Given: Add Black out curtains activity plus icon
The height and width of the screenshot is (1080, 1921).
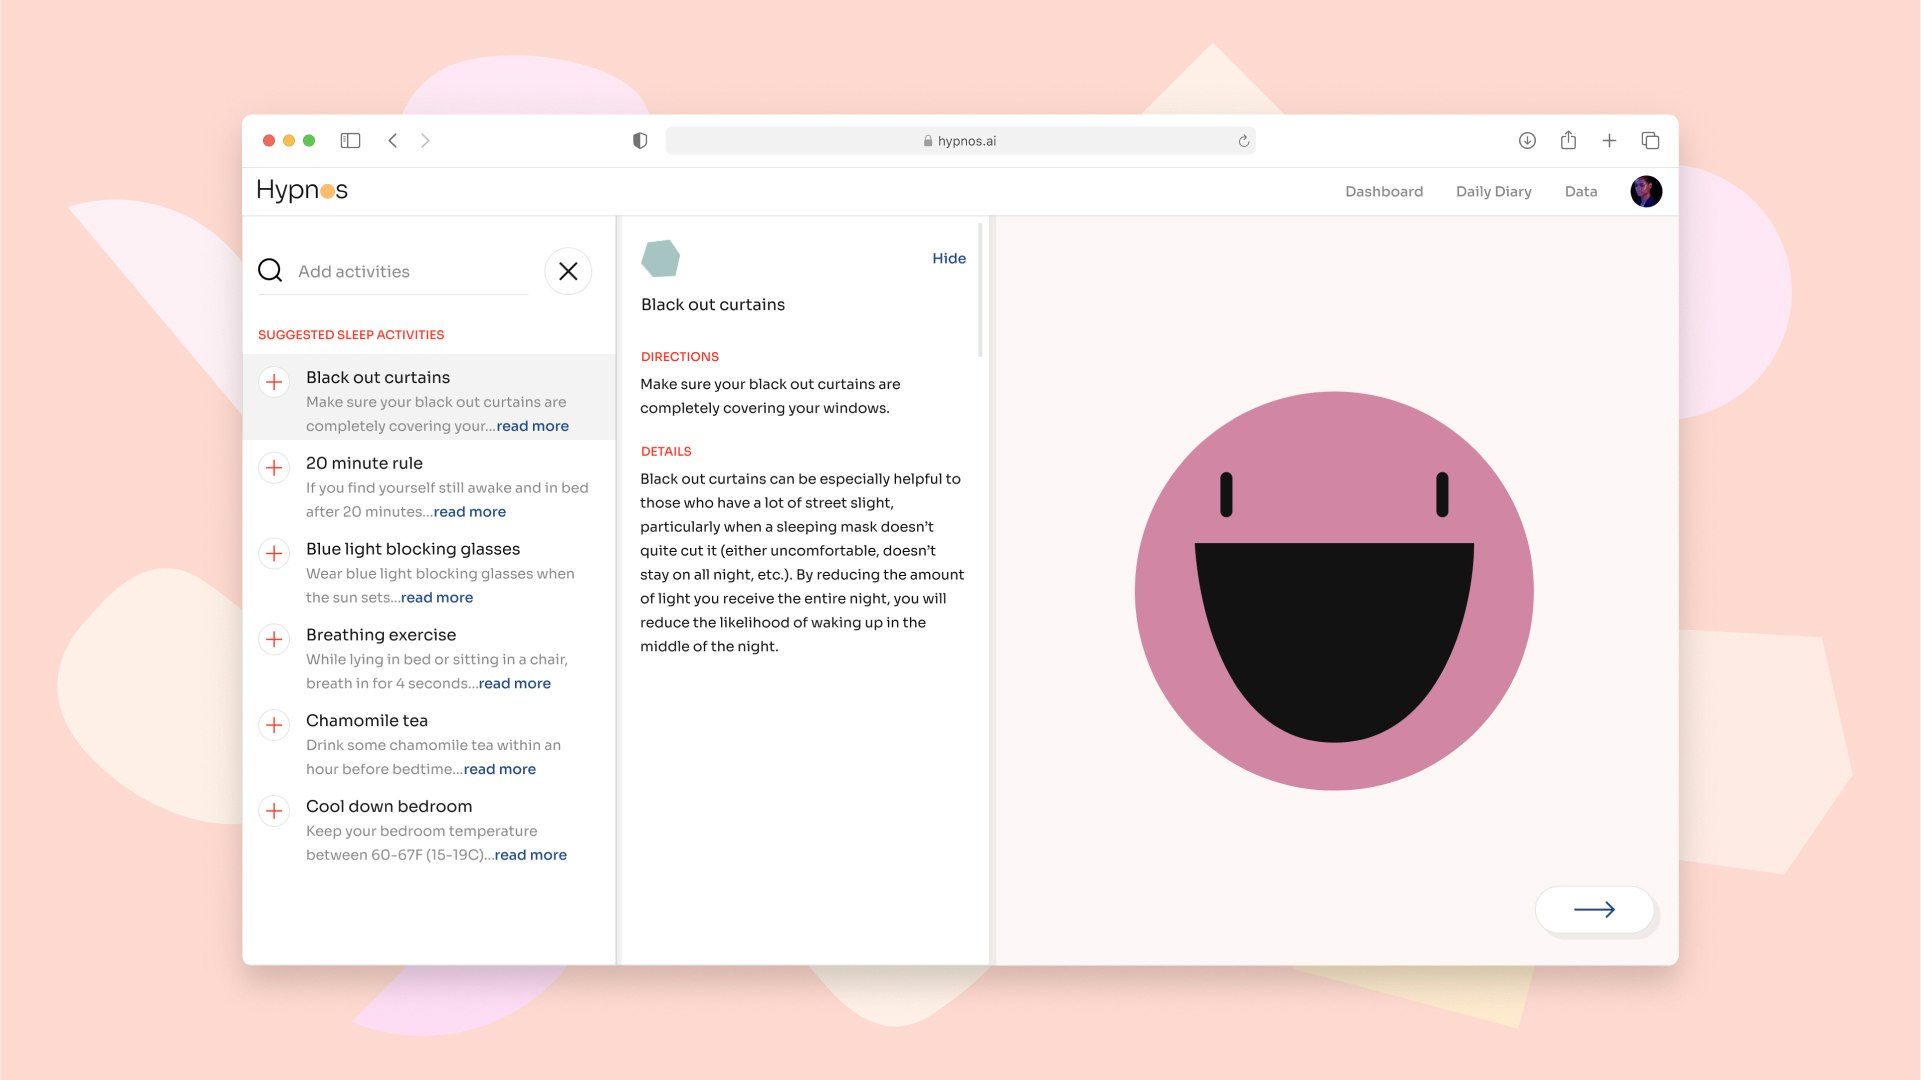Looking at the screenshot, I should (274, 382).
